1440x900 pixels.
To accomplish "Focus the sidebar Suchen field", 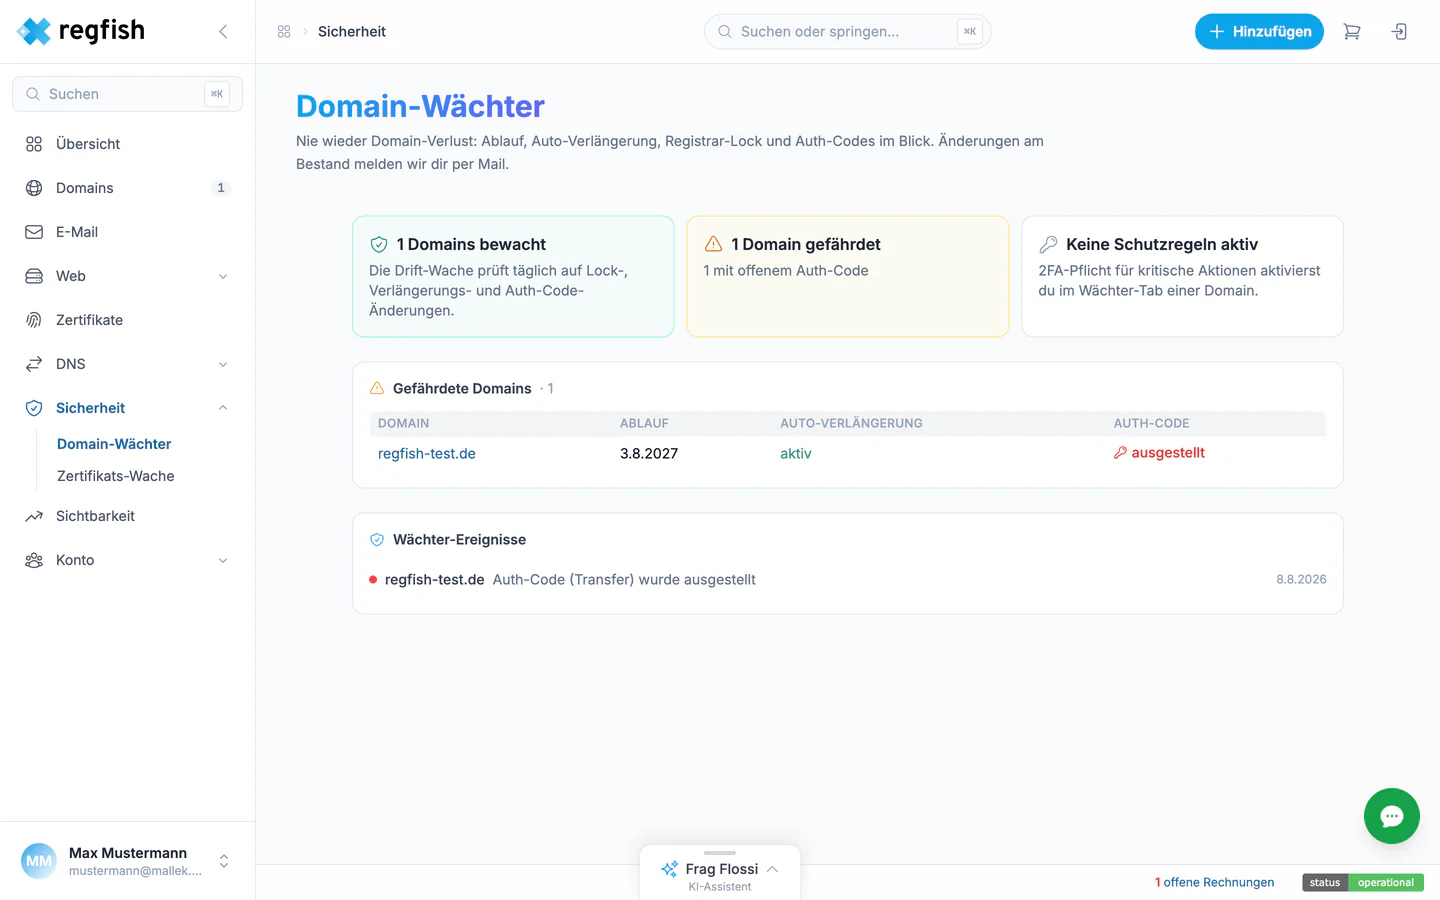I will pos(127,94).
